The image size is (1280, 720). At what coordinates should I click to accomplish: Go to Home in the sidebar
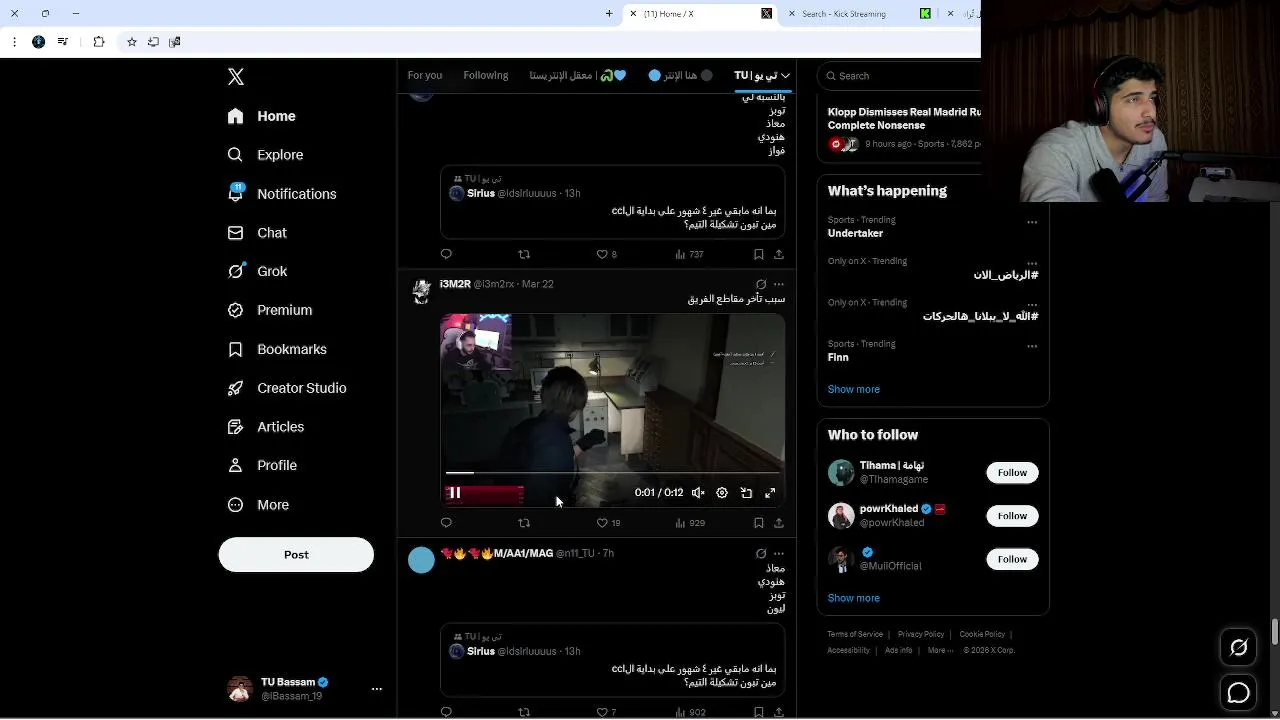261,116
